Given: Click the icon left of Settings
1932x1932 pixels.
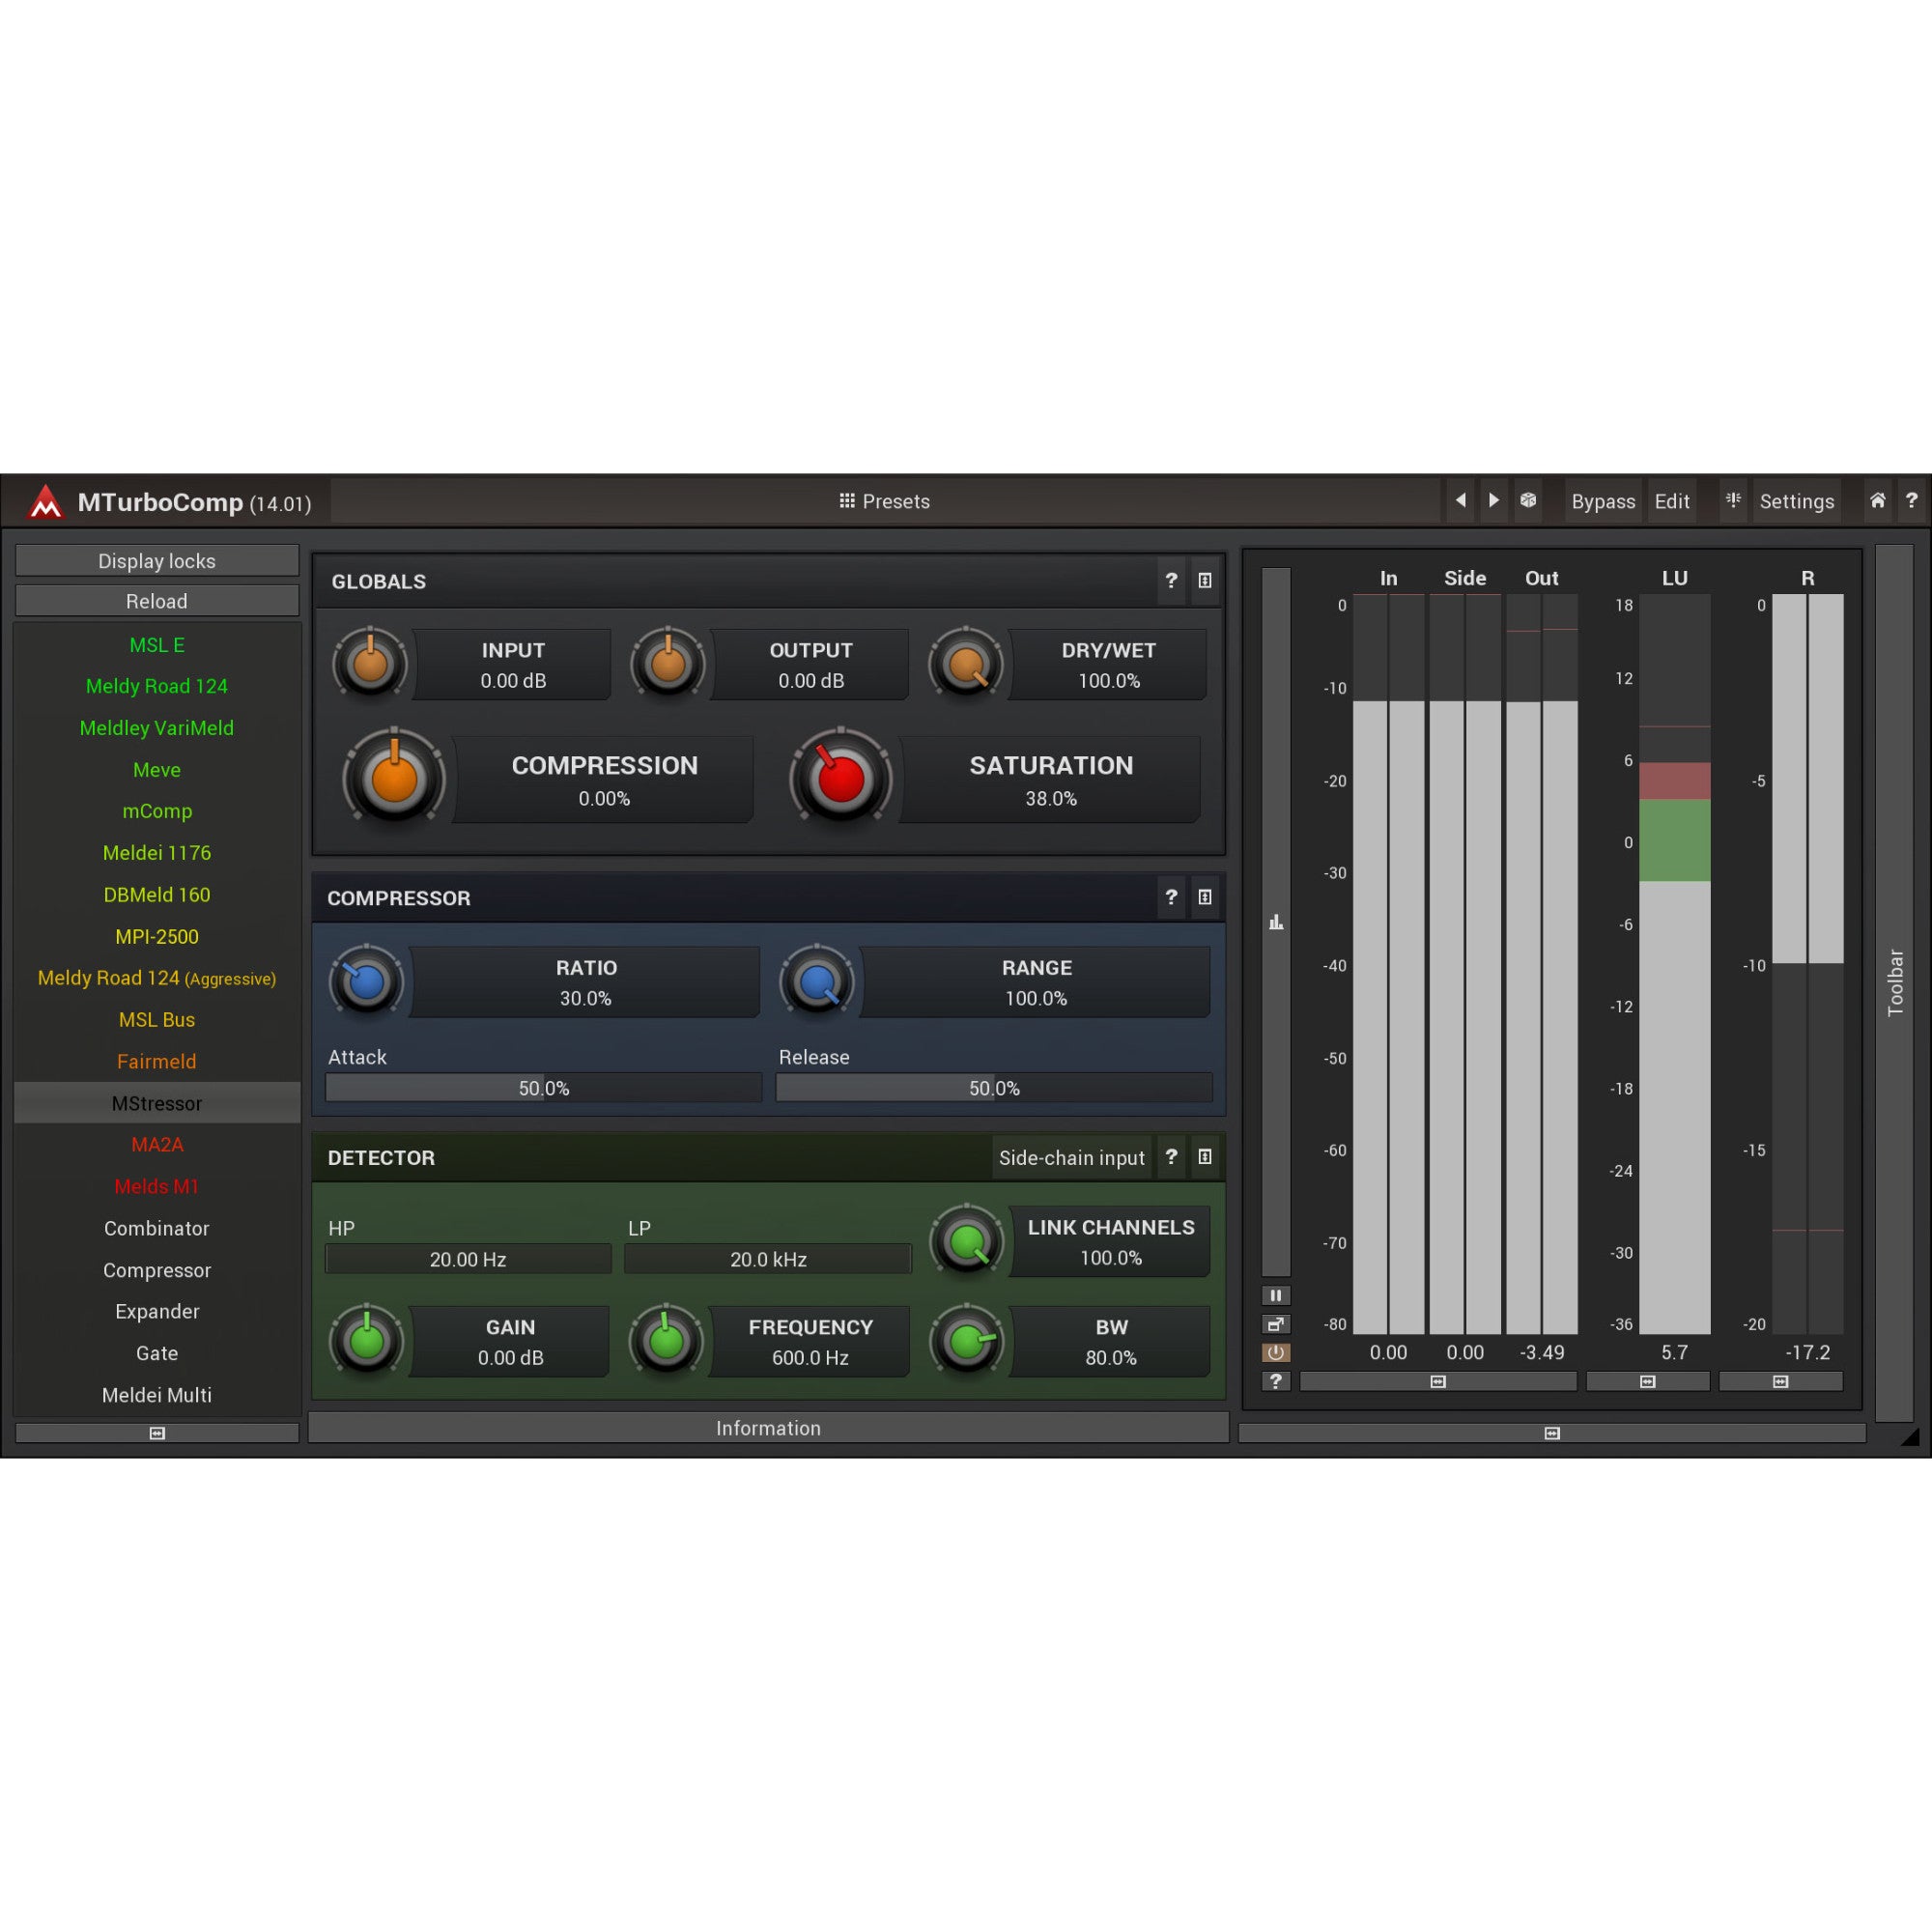Looking at the screenshot, I should point(1733,501).
